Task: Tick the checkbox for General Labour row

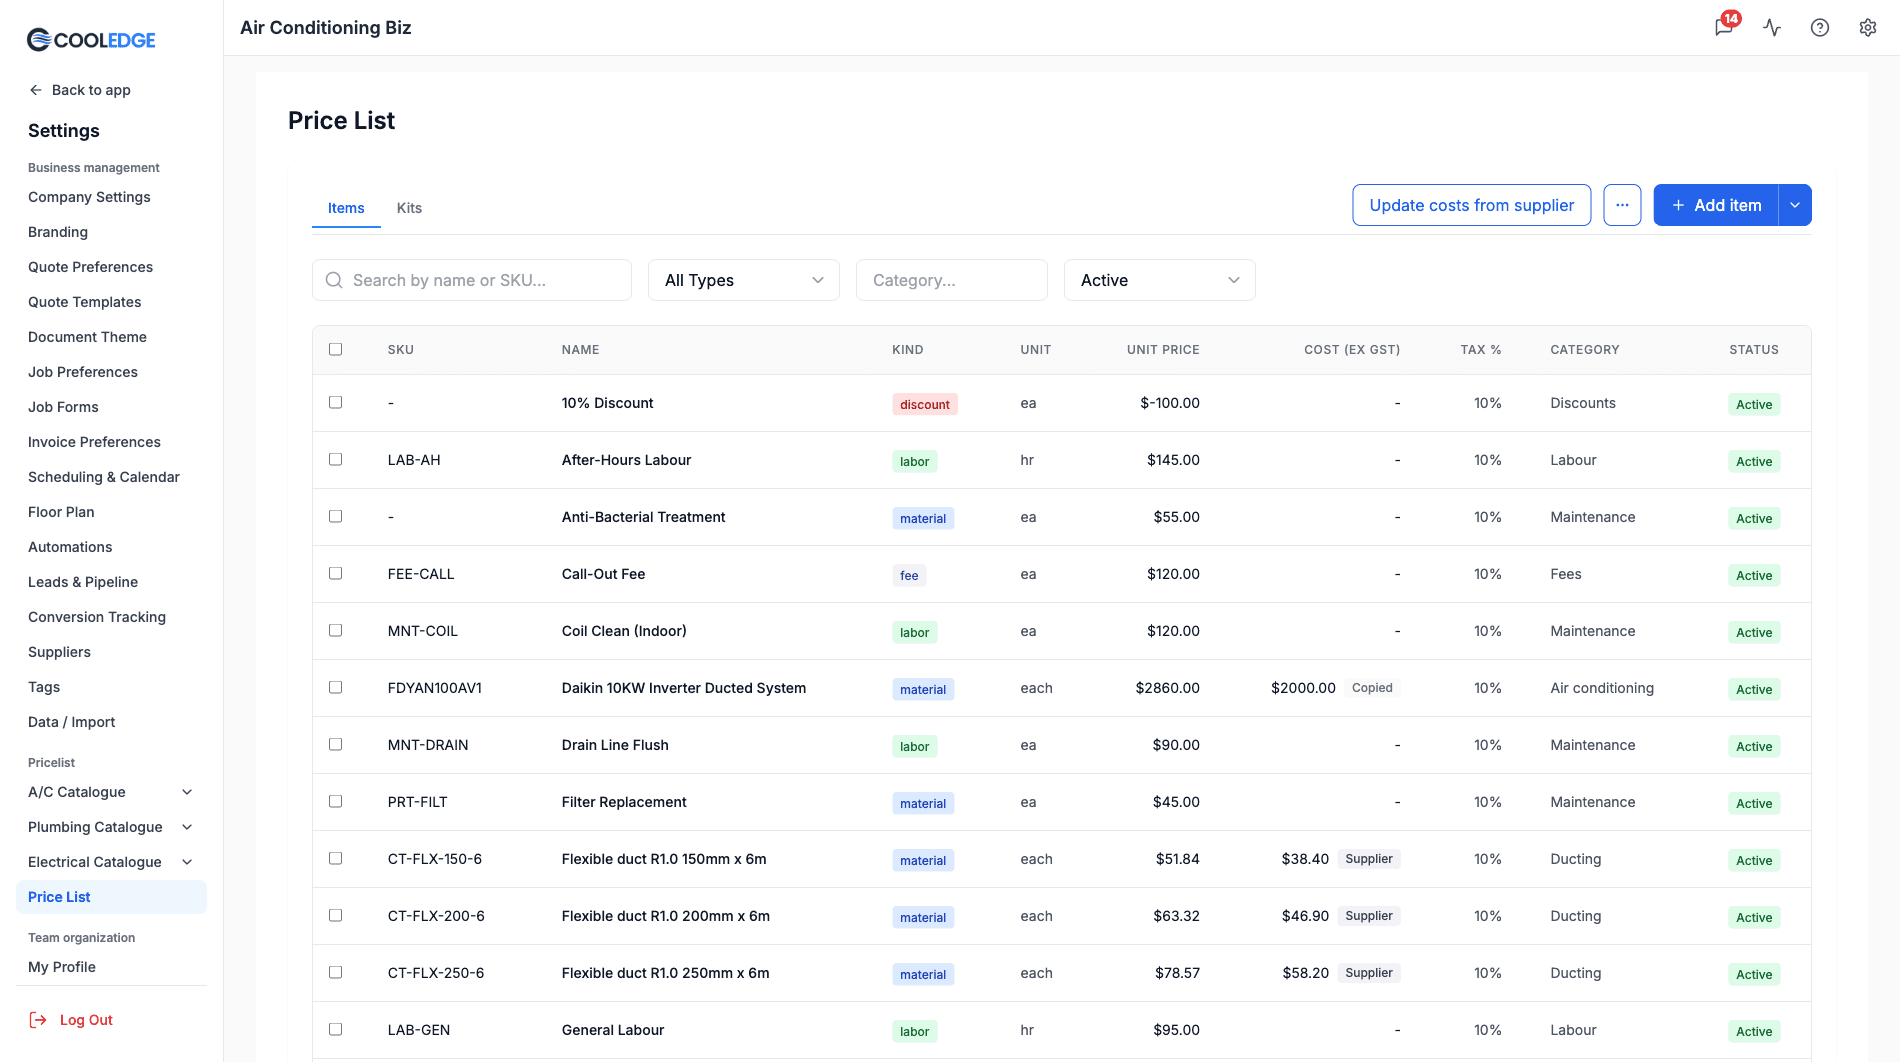Action: [x=336, y=1029]
